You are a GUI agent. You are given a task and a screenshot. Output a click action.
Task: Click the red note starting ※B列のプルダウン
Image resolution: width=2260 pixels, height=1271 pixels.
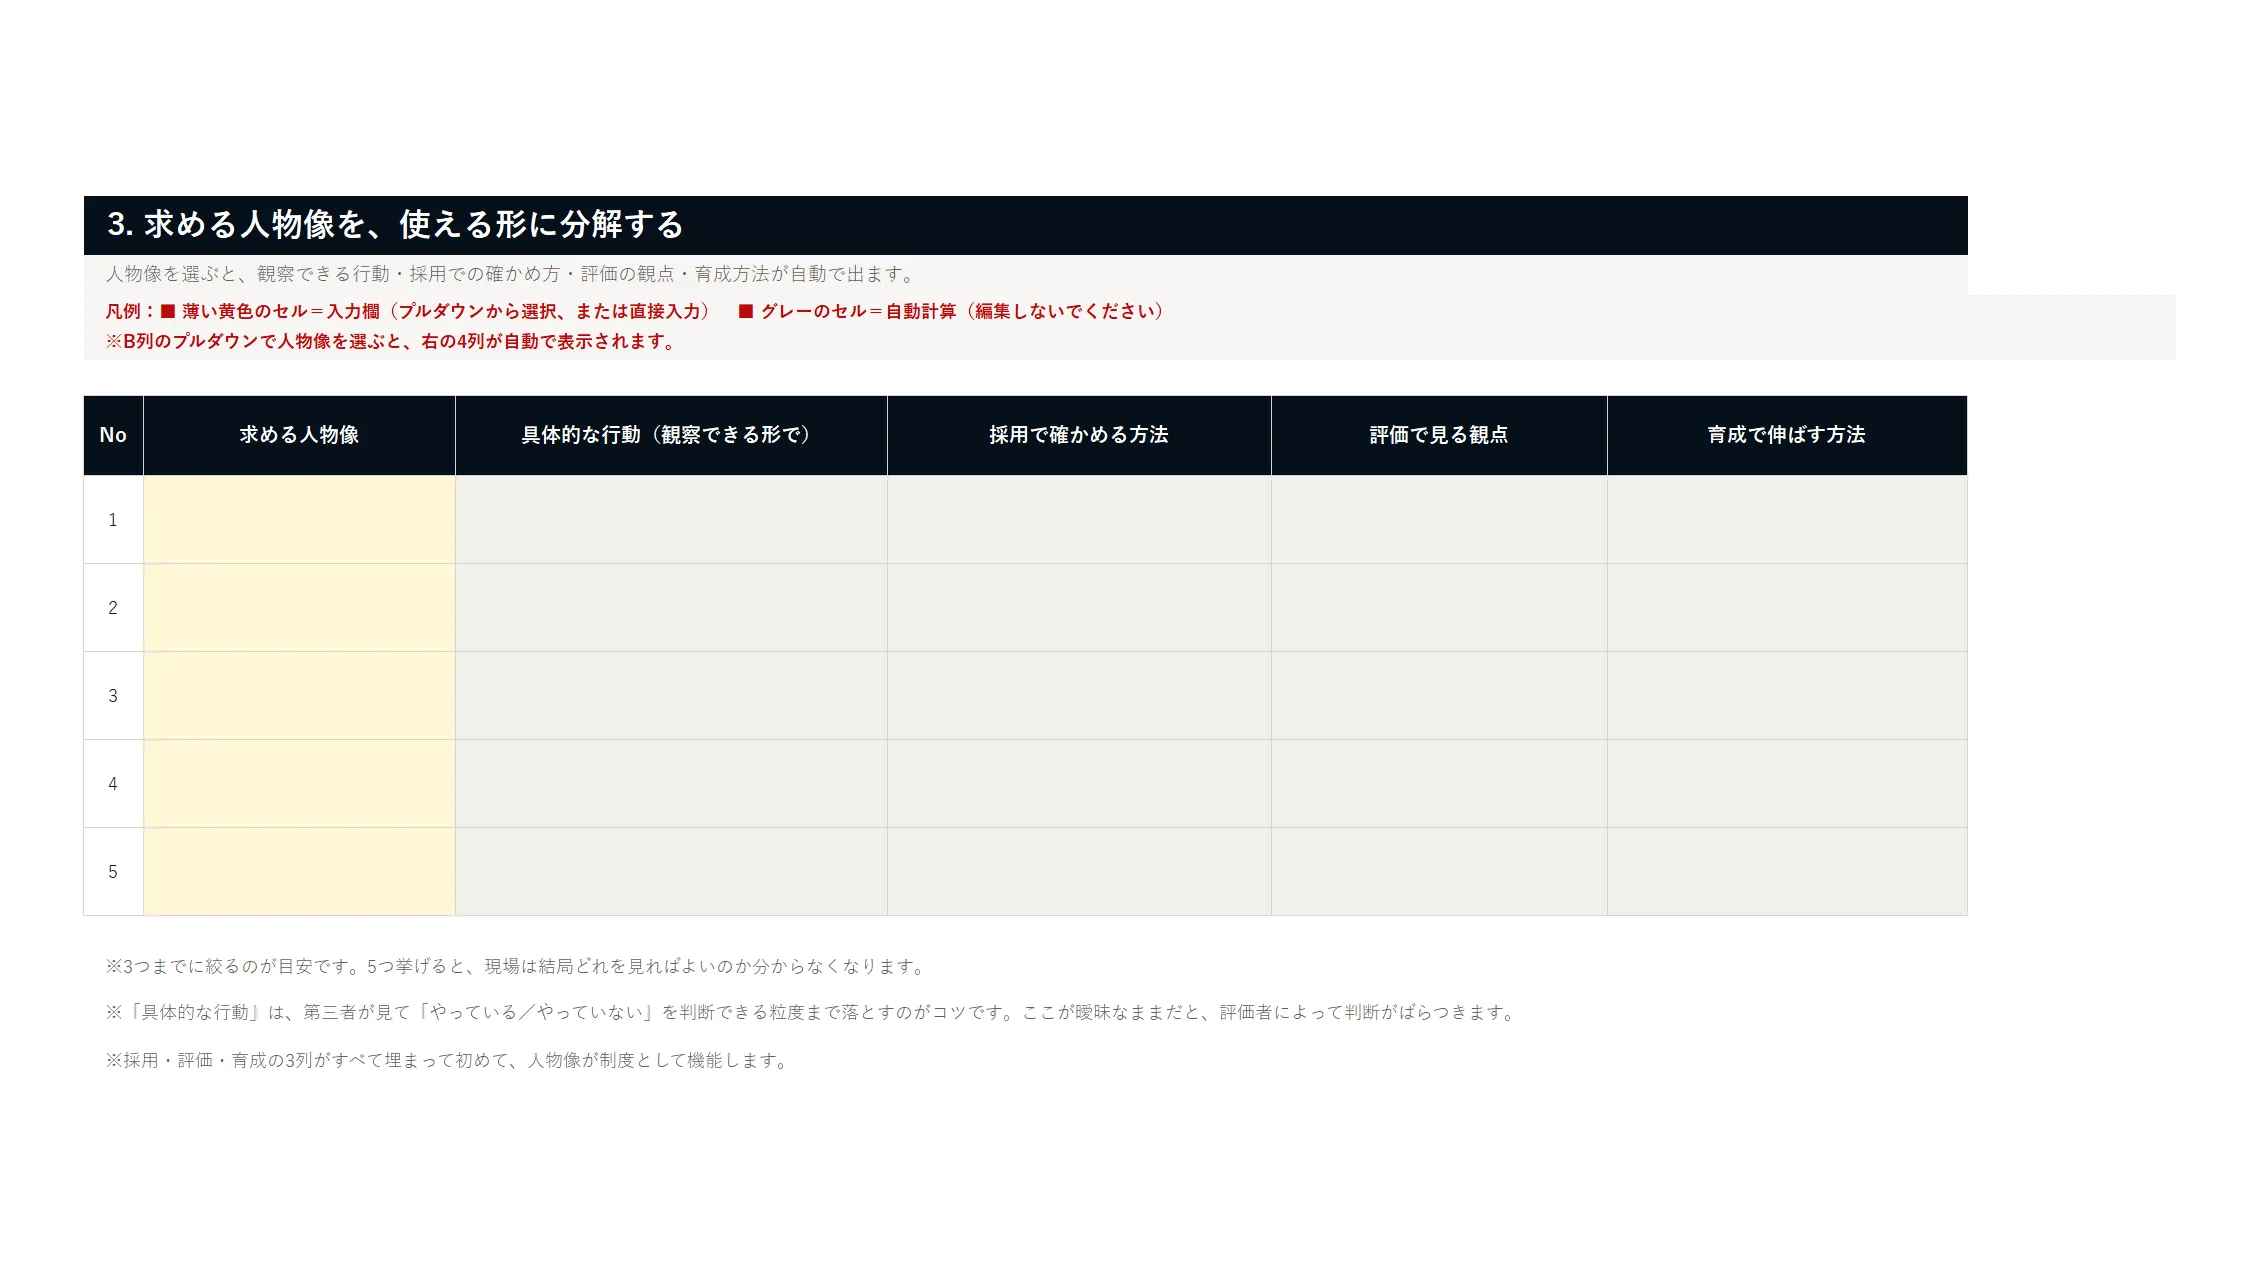click(x=392, y=341)
